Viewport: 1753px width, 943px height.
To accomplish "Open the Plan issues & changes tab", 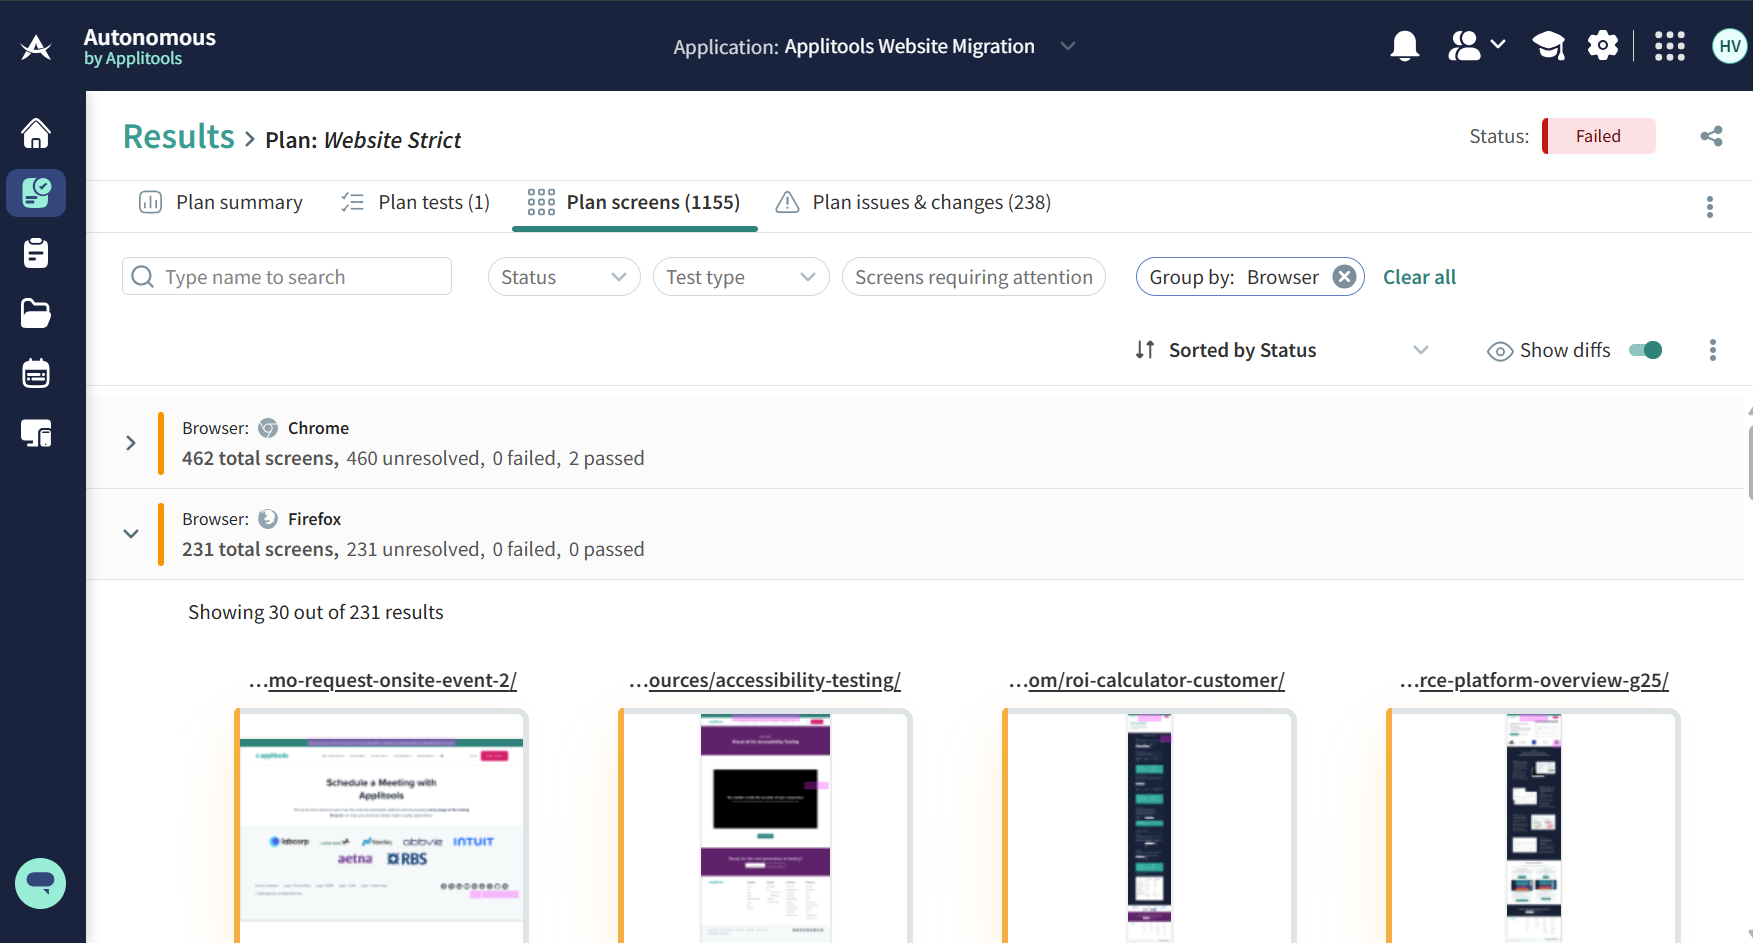I will 913,202.
